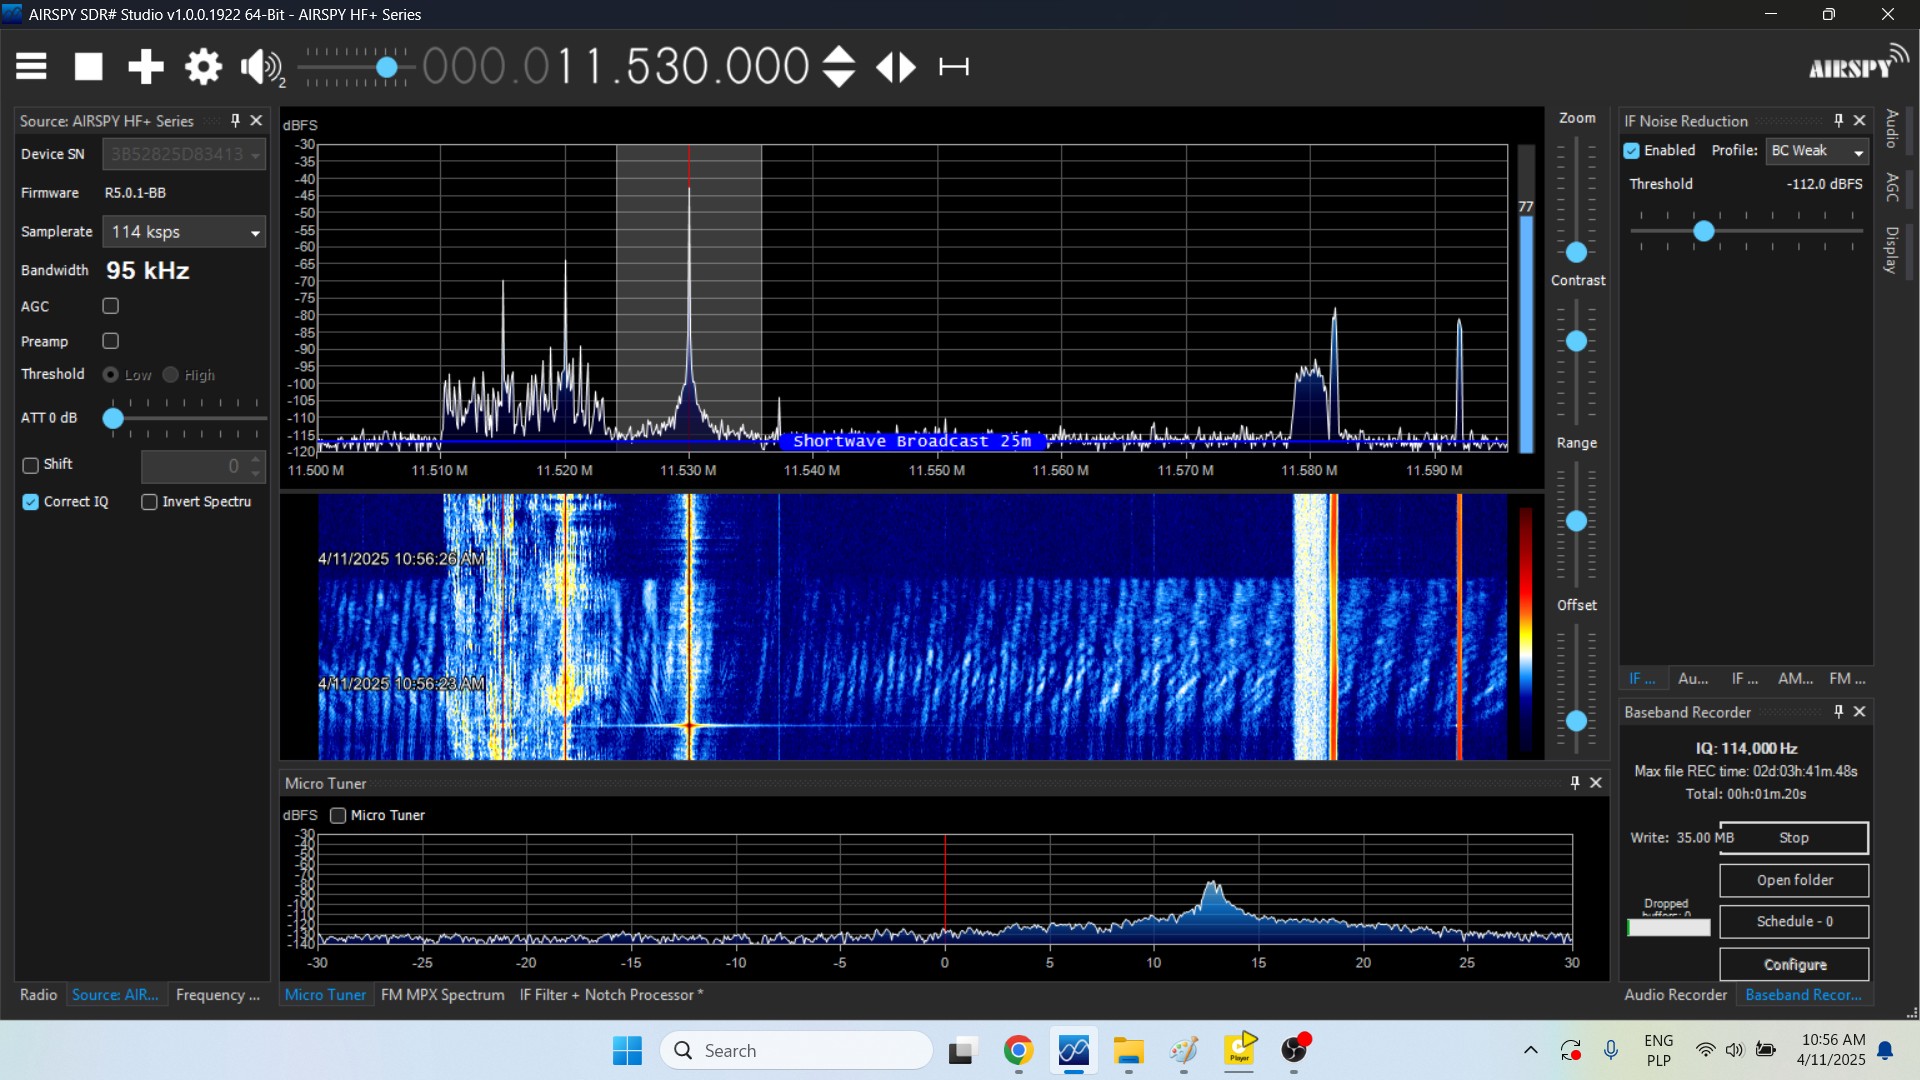Switch to the Au... tab under noise reduction
This screenshot has width=1920, height=1080.
point(1693,679)
